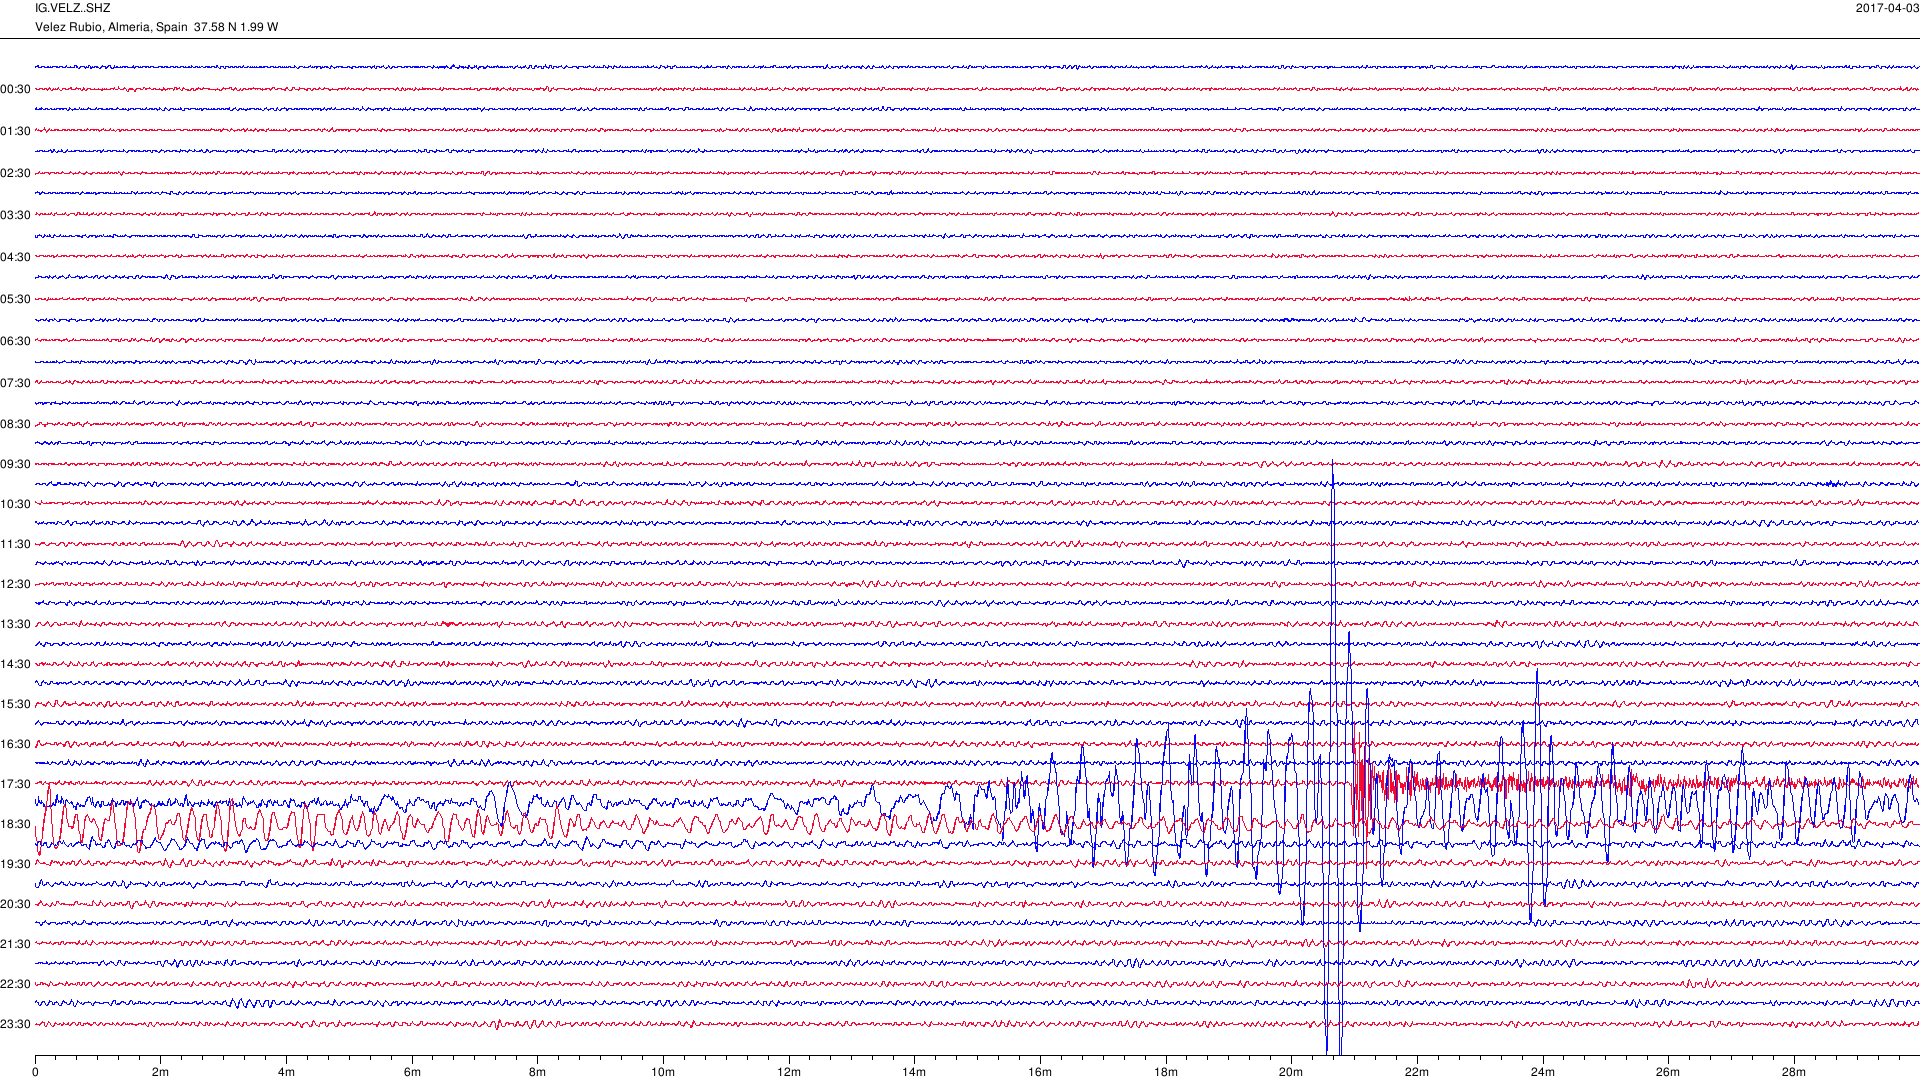The width and height of the screenshot is (1920, 1080).
Task: Click the Velez Rubio station location text
Action: pyautogui.click(x=156, y=27)
